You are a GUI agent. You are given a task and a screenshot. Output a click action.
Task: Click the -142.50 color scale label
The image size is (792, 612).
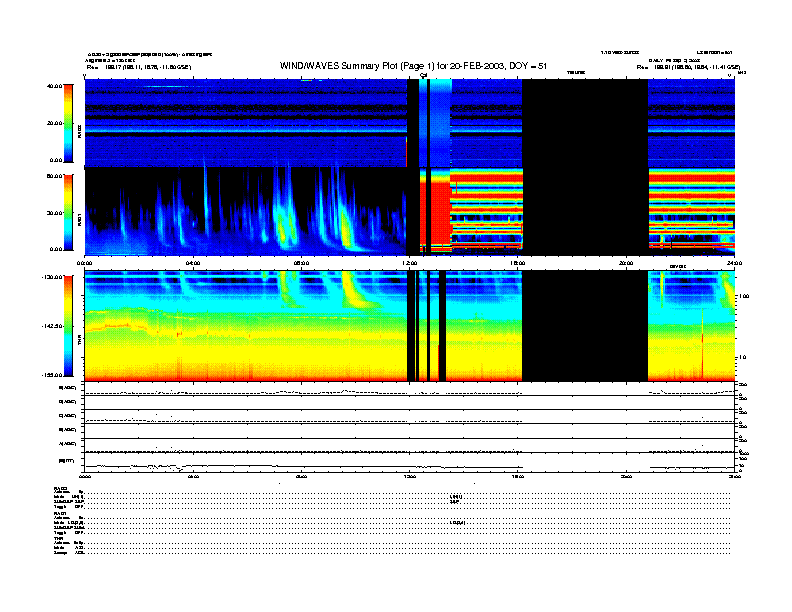tap(53, 326)
